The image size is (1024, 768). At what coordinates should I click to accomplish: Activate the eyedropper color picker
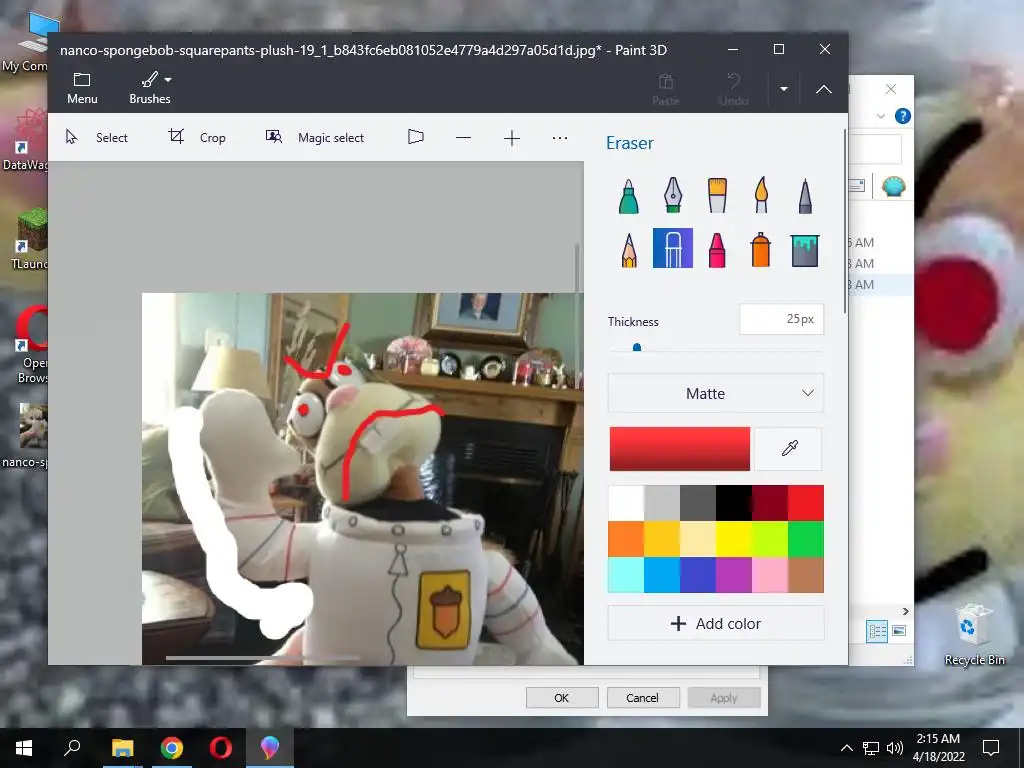tap(789, 449)
